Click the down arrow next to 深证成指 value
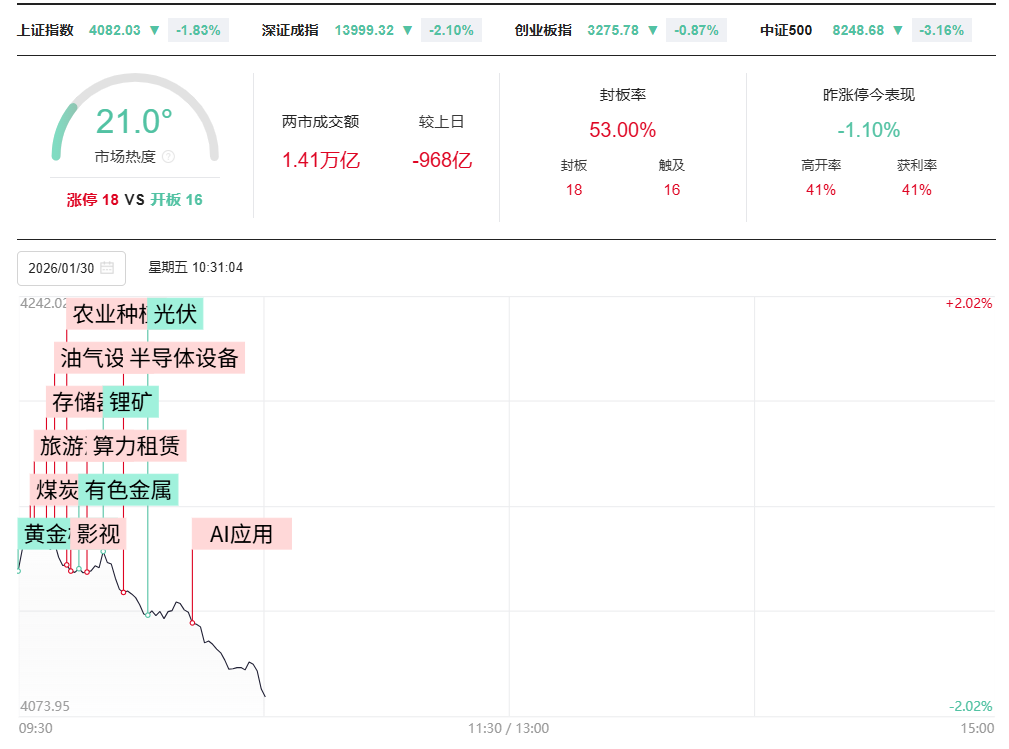The height and width of the screenshot is (749, 1009). point(407,30)
